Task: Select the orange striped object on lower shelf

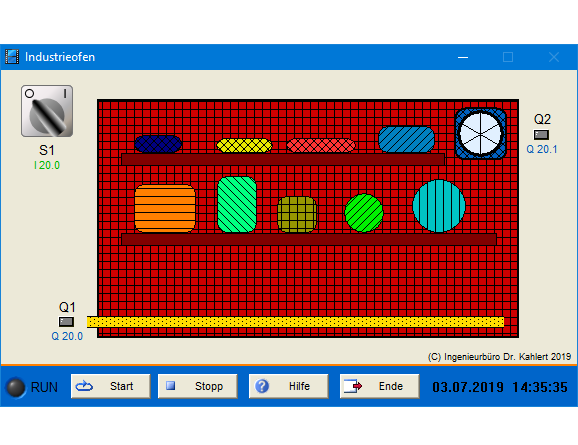Action: [x=165, y=208]
